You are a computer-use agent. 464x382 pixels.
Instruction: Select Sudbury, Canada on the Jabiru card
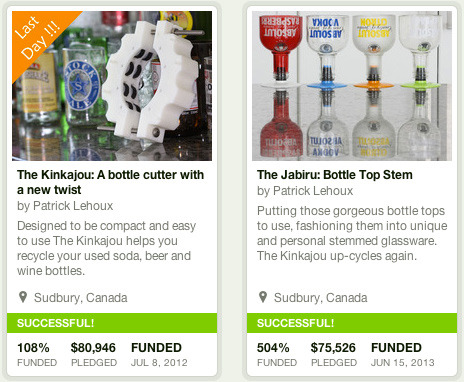click(x=321, y=298)
